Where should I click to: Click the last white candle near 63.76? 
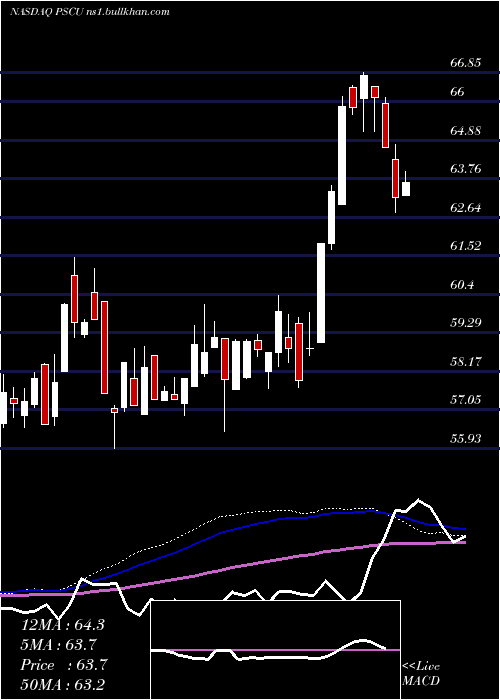[405, 188]
